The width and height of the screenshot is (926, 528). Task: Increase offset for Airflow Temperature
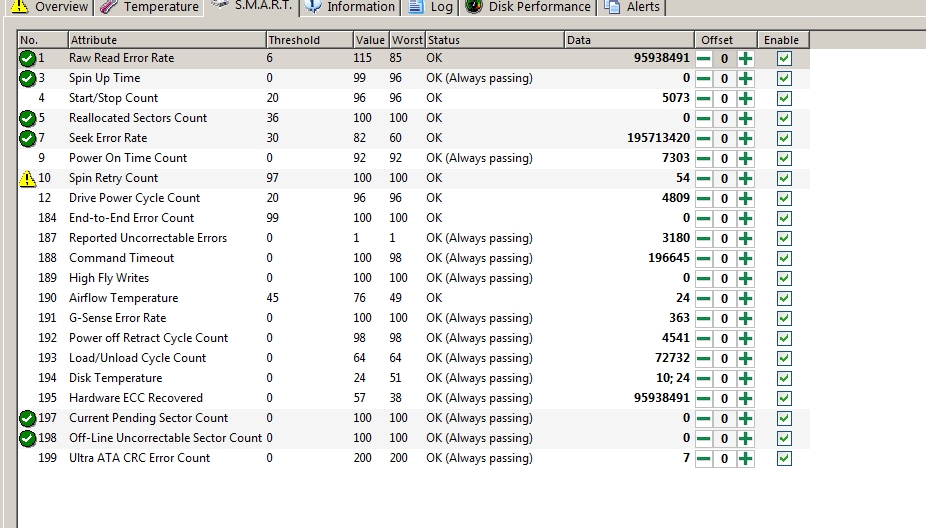[745, 298]
